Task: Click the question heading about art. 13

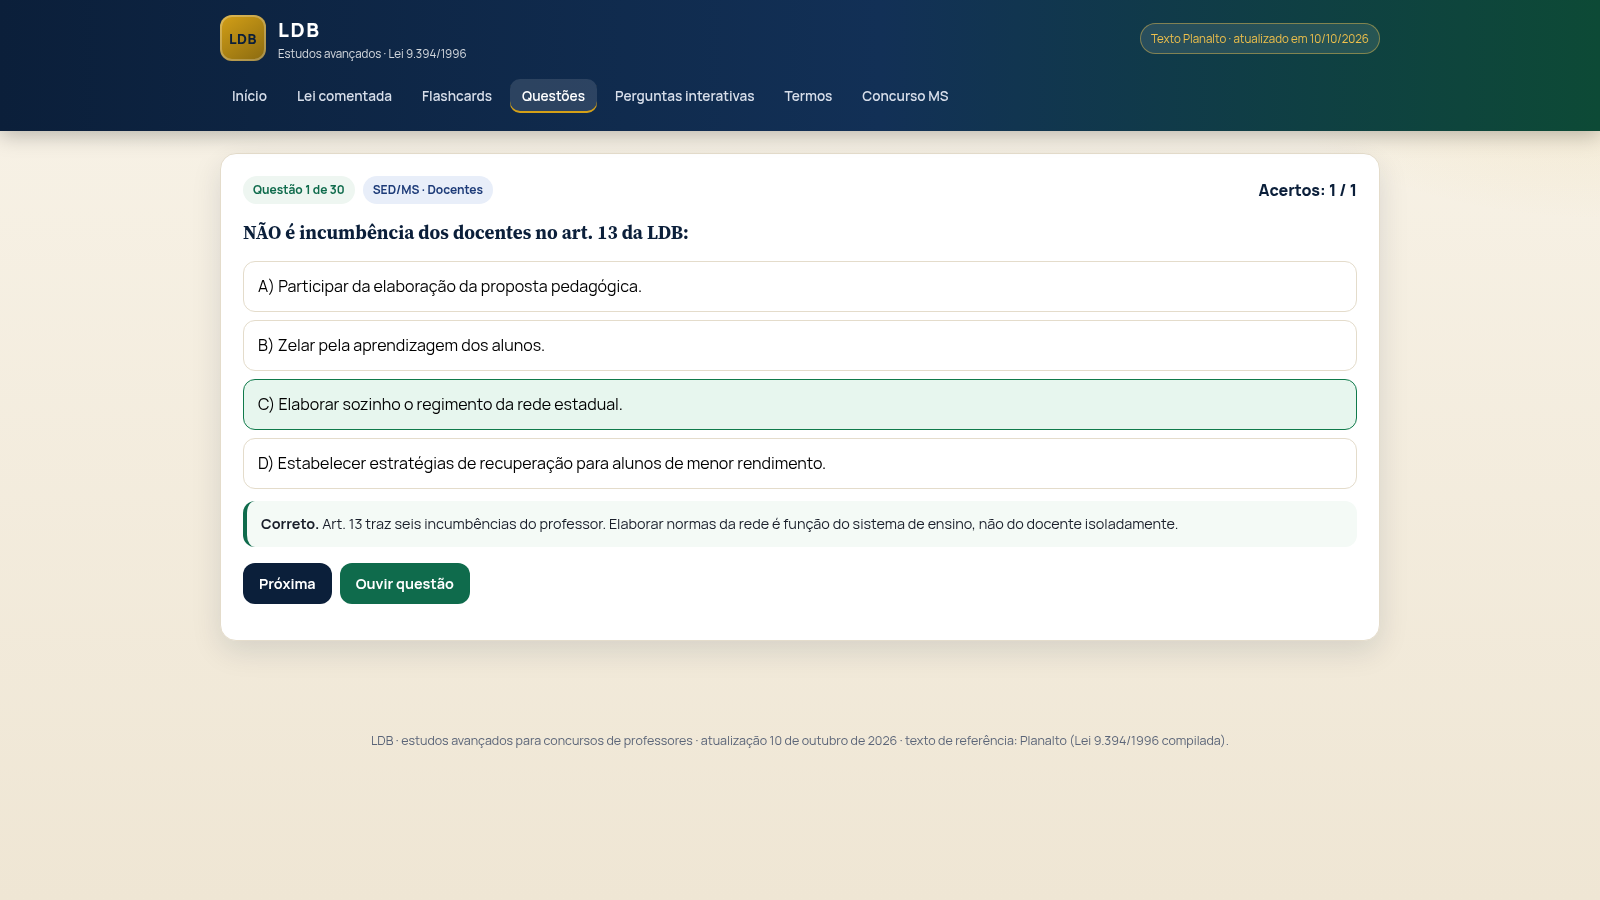Action: pos(466,233)
